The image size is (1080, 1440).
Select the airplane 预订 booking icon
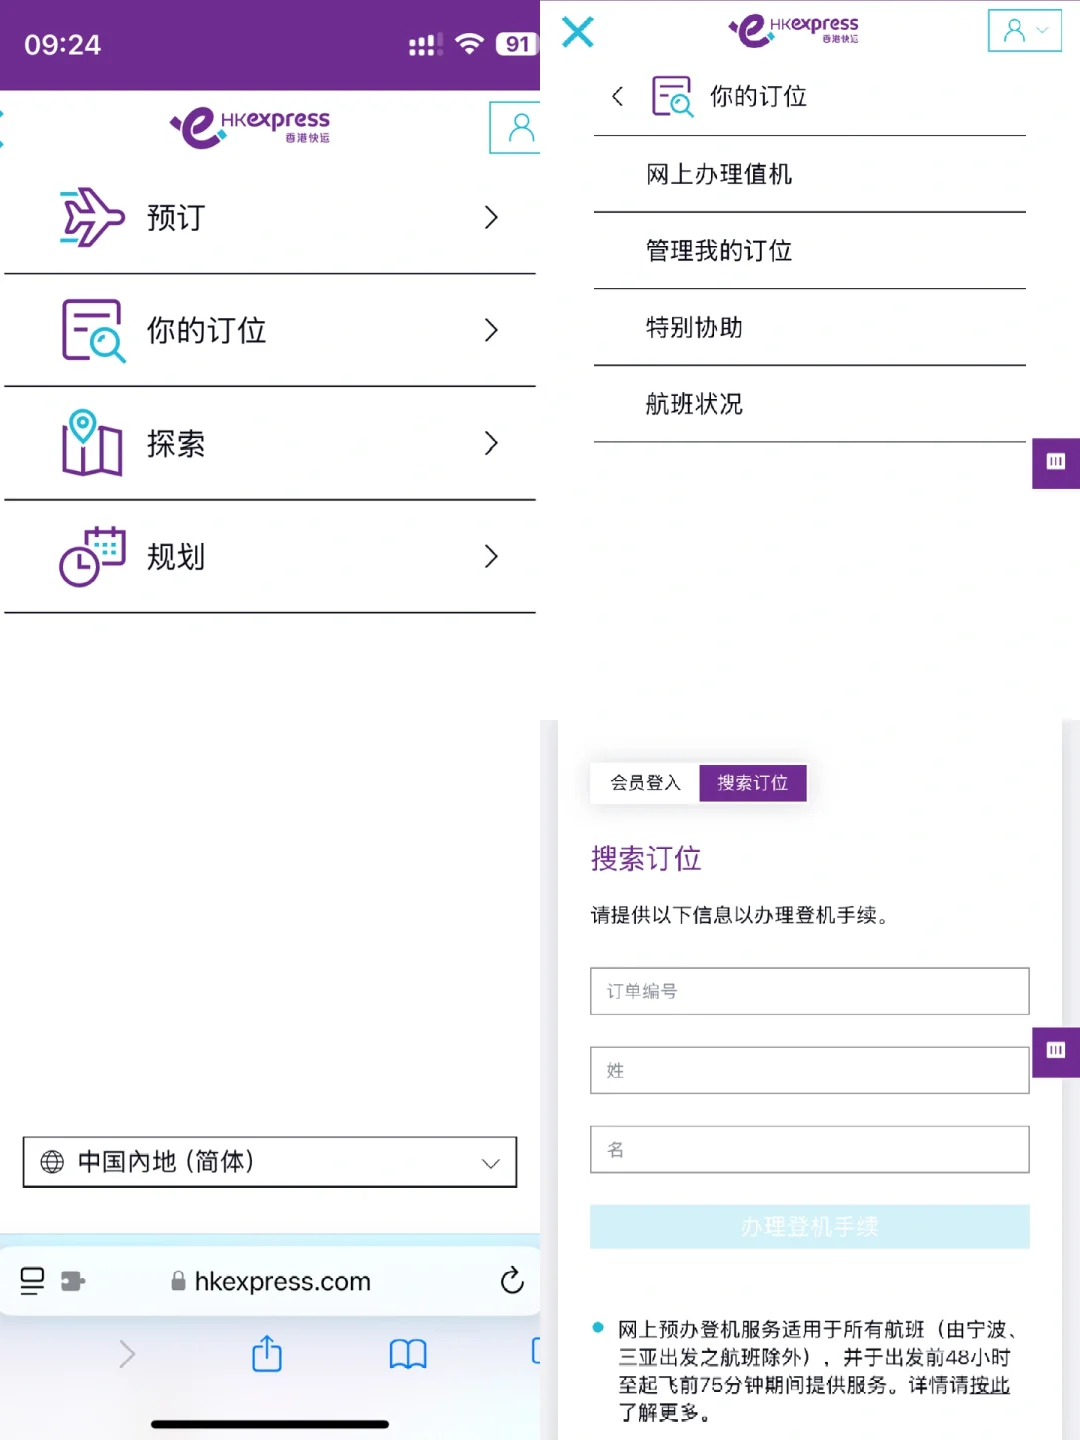[x=90, y=215]
